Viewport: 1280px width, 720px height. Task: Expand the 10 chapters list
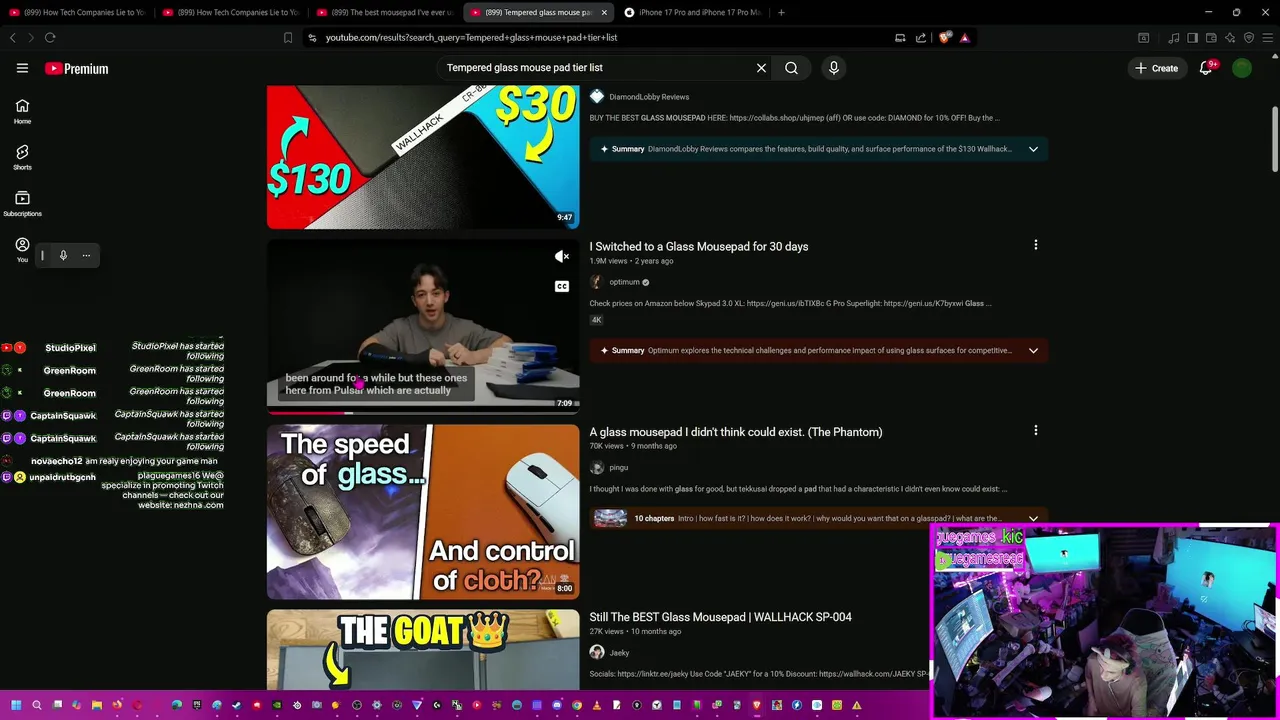click(1033, 518)
